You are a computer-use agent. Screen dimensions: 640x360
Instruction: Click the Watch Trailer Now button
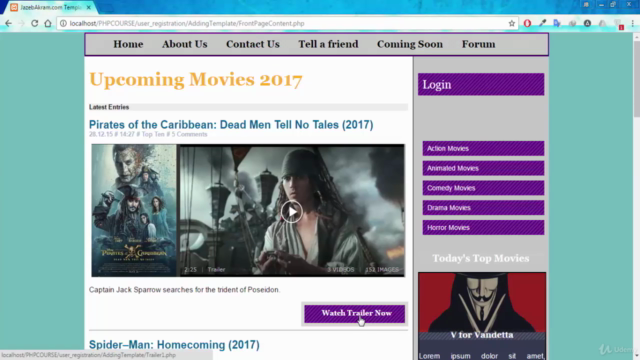point(354,313)
